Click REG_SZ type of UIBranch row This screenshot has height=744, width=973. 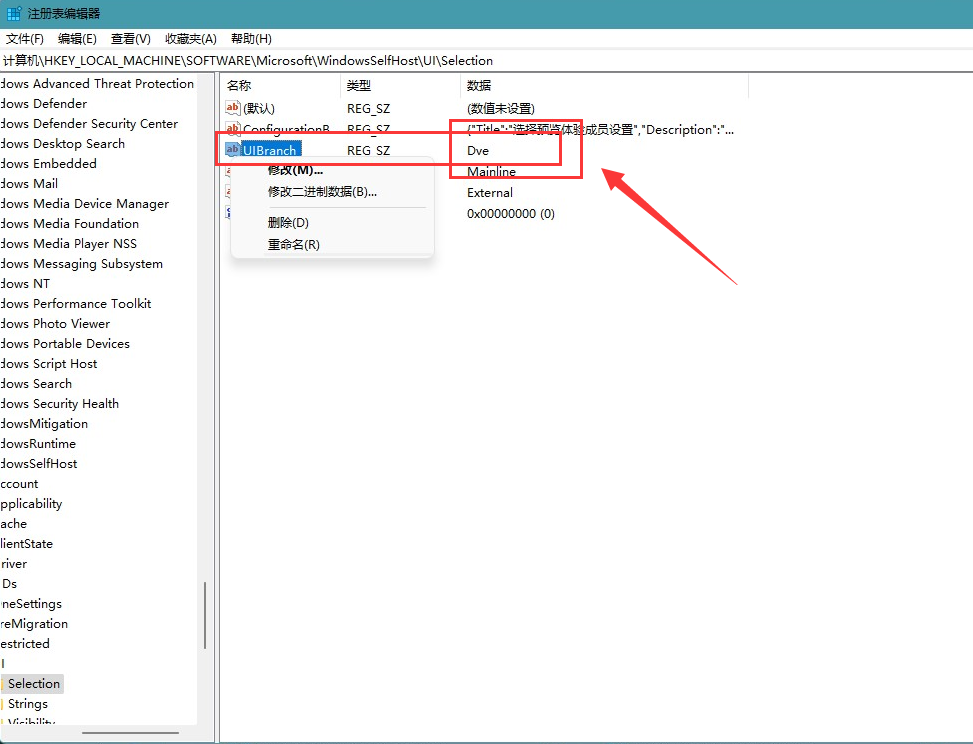point(369,151)
